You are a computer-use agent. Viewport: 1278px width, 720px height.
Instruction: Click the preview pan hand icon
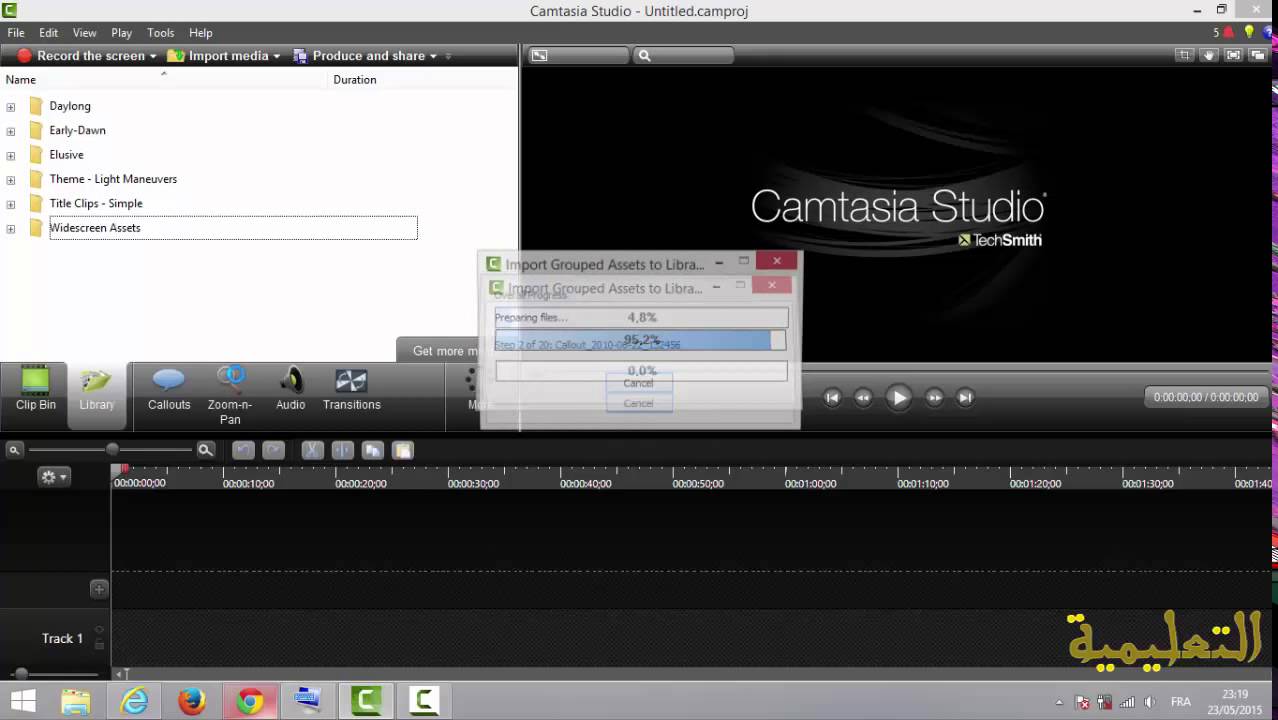click(x=1209, y=56)
